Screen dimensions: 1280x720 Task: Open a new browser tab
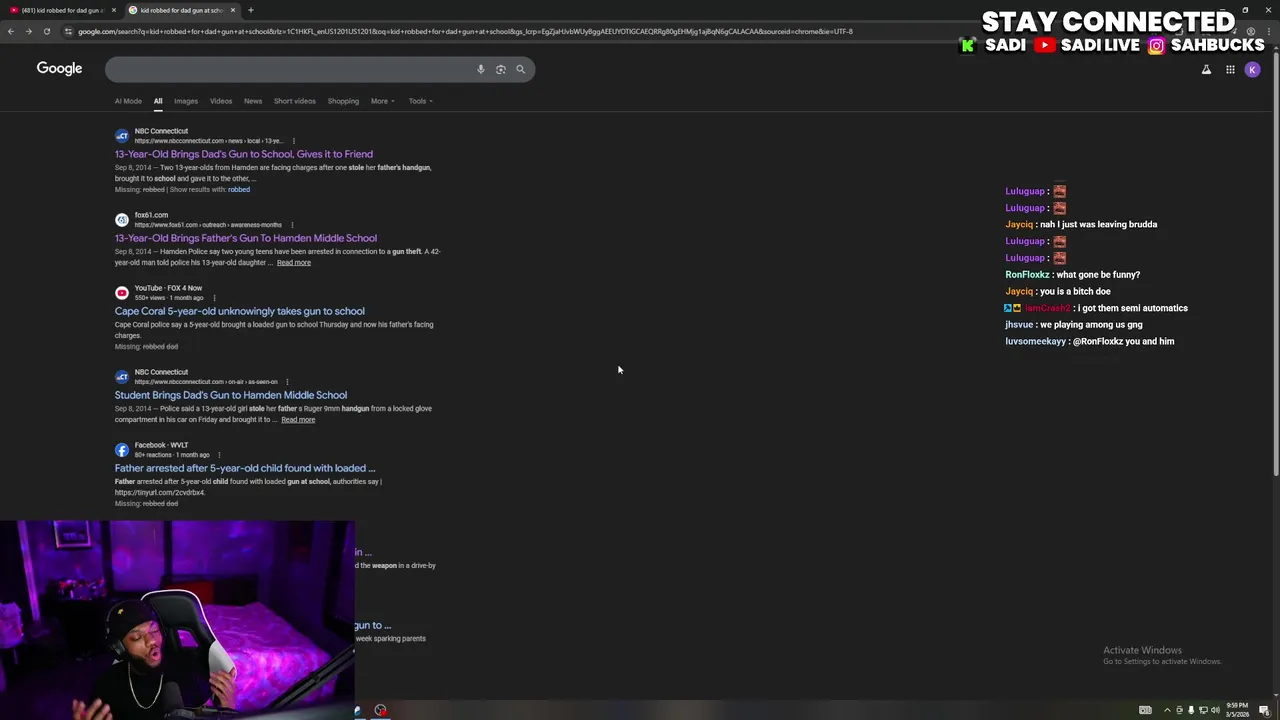(251, 10)
